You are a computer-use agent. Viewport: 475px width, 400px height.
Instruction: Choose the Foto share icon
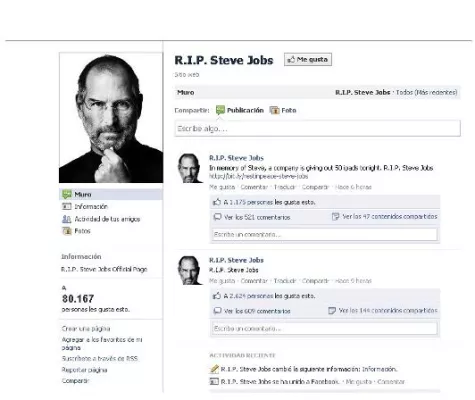tap(274, 110)
